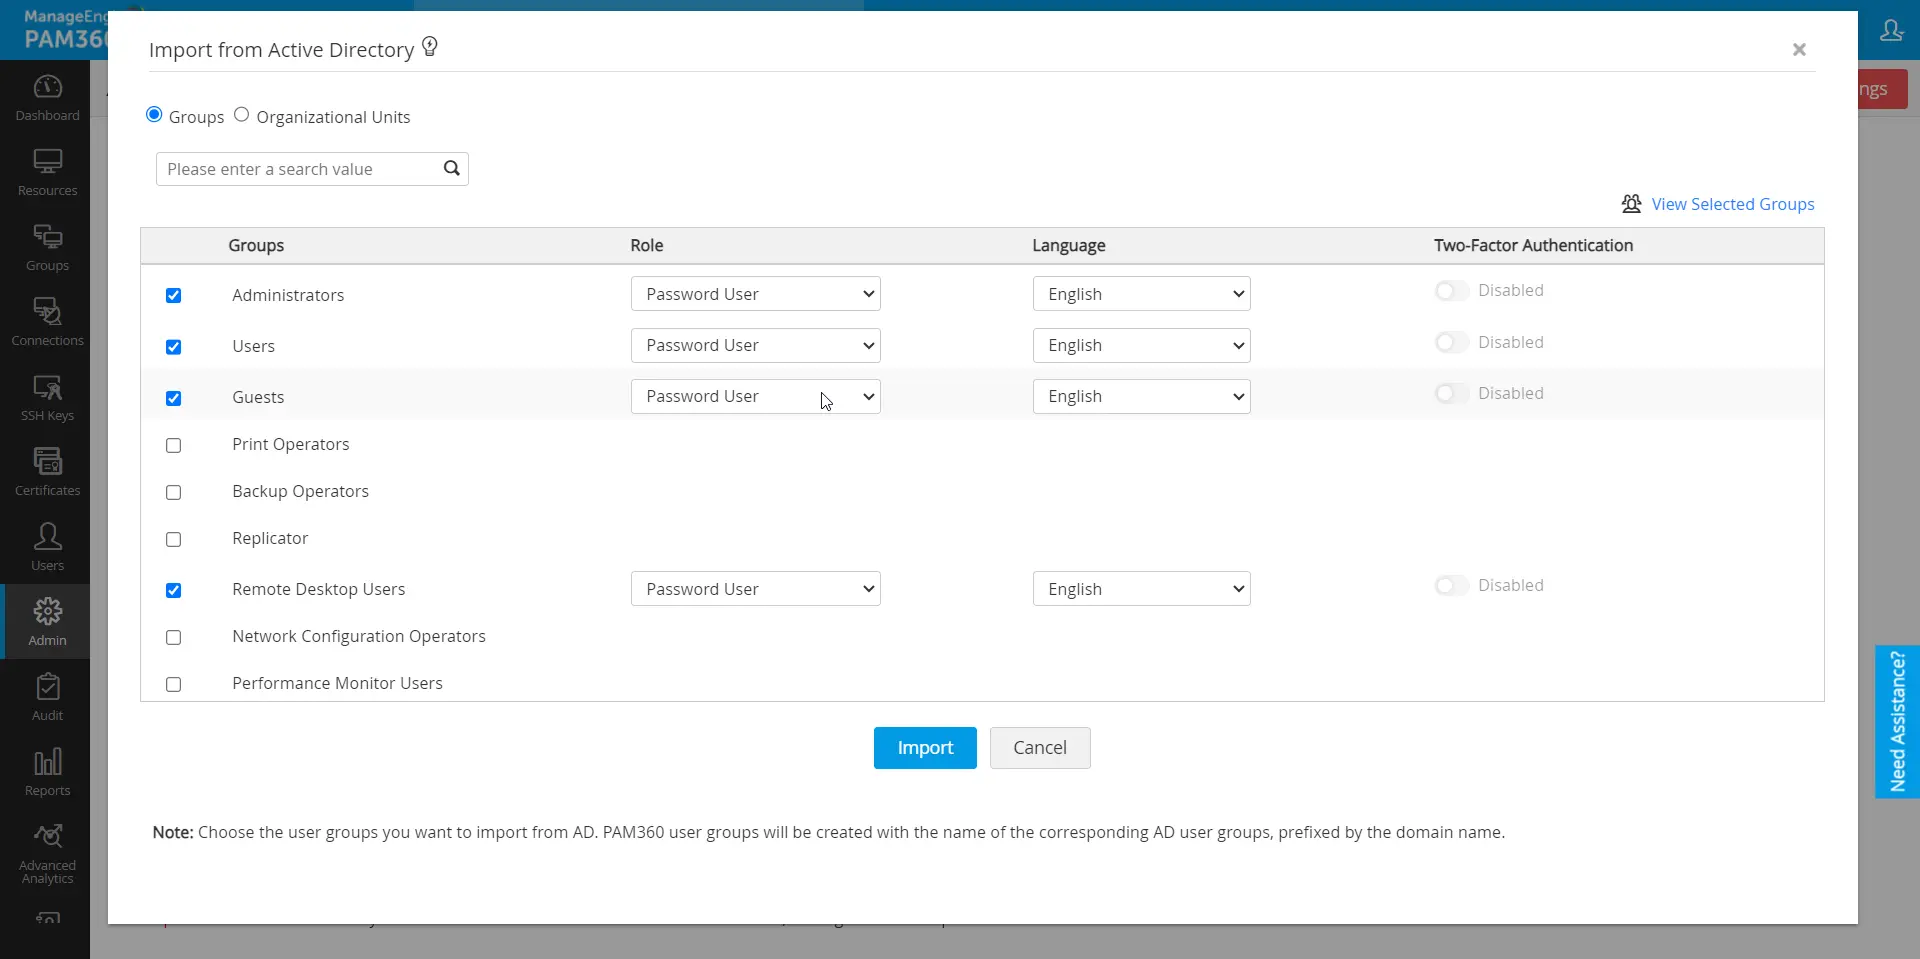The image size is (1920, 959).
Task: Navigate to SSH Keys section
Action: (x=46, y=396)
